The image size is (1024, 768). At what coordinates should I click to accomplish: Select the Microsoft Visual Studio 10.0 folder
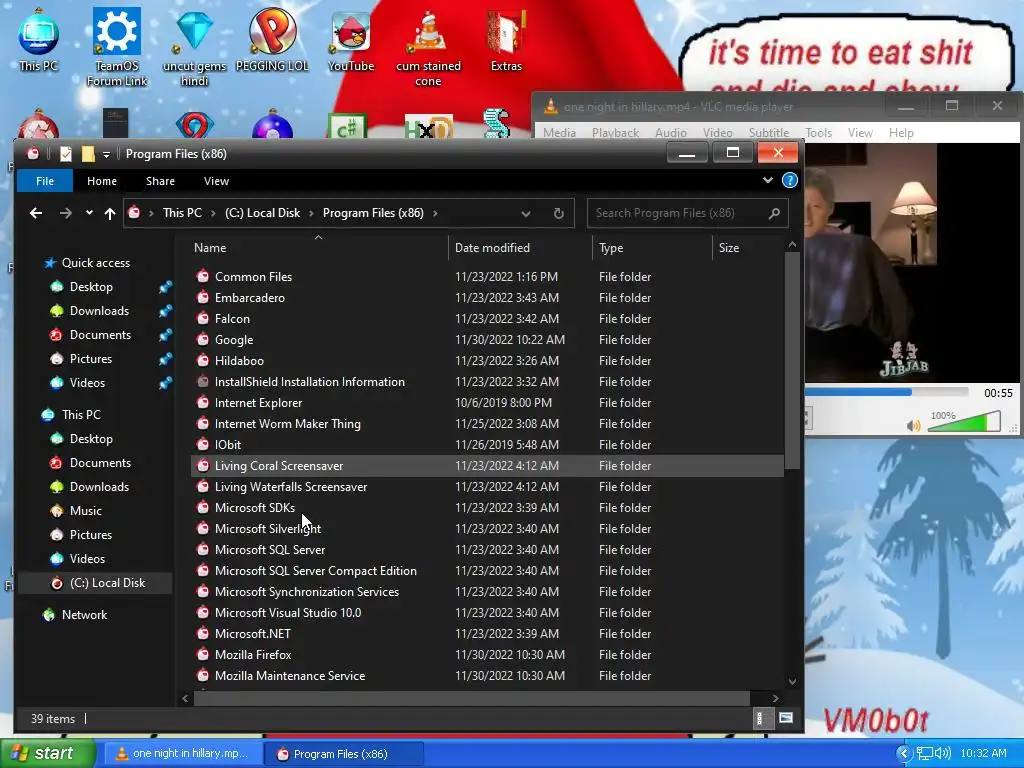(487, 613)
